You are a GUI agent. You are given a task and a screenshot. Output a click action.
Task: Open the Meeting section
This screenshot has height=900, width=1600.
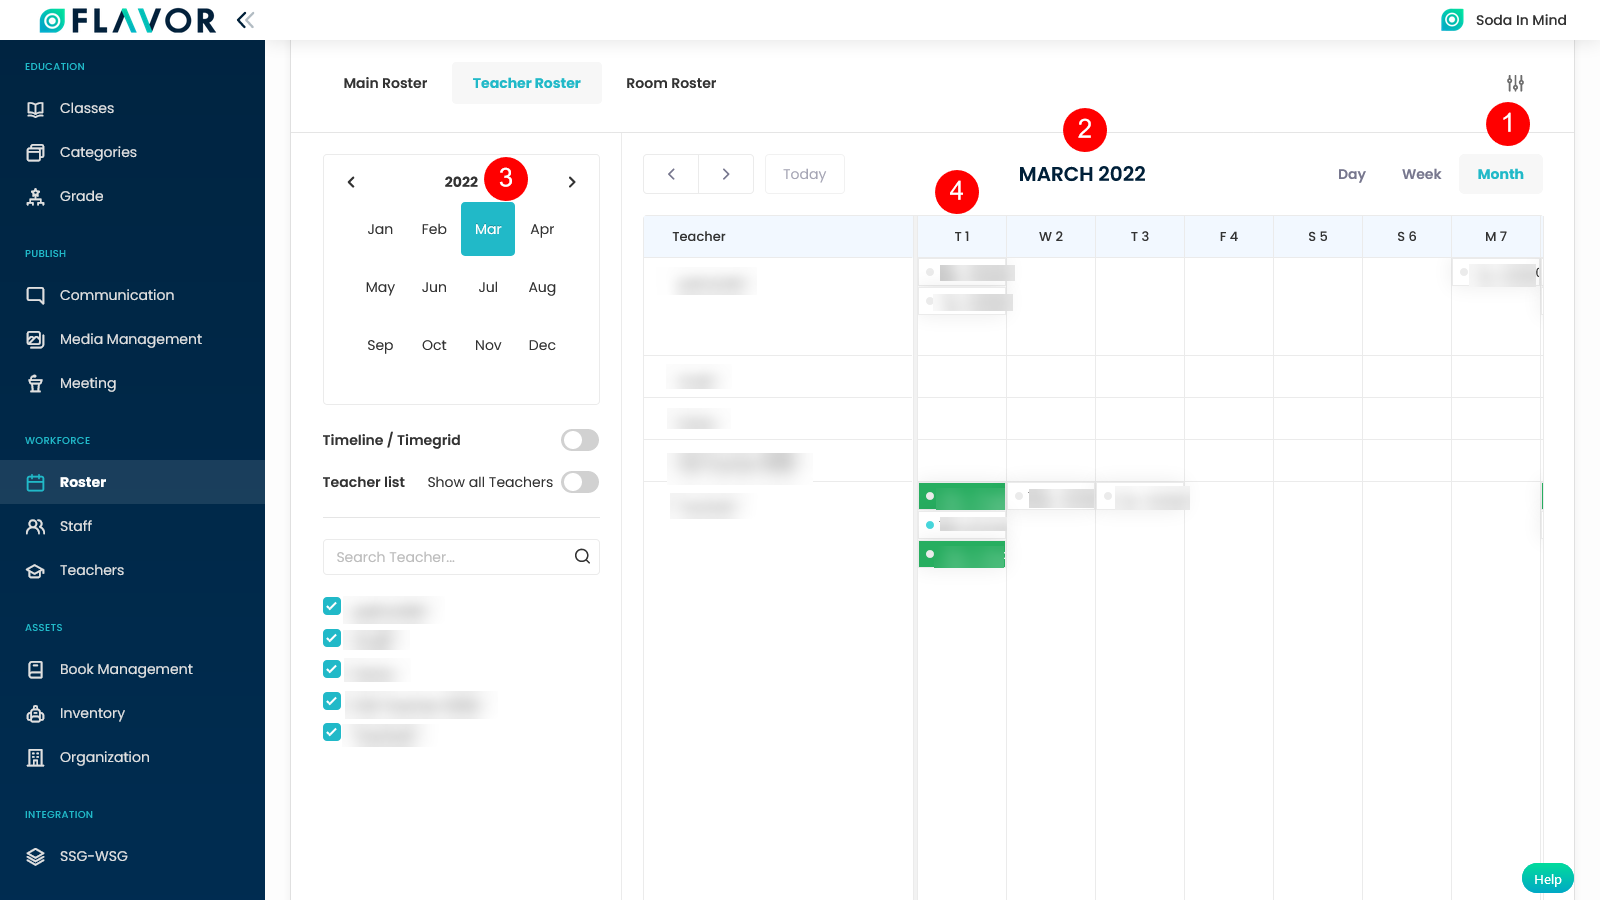(x=89, y=383)
